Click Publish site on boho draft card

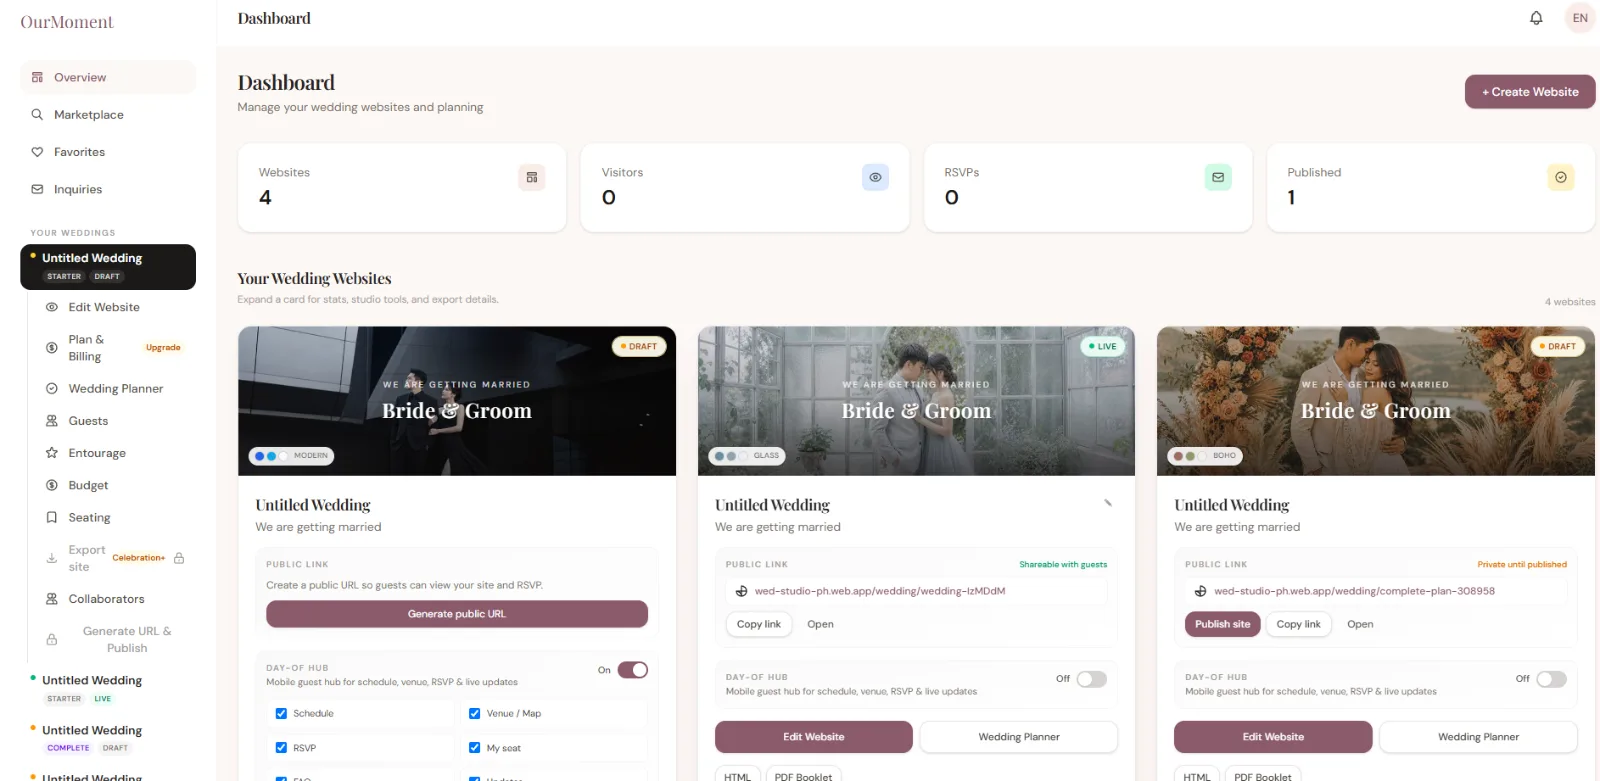click(1222, 624)
